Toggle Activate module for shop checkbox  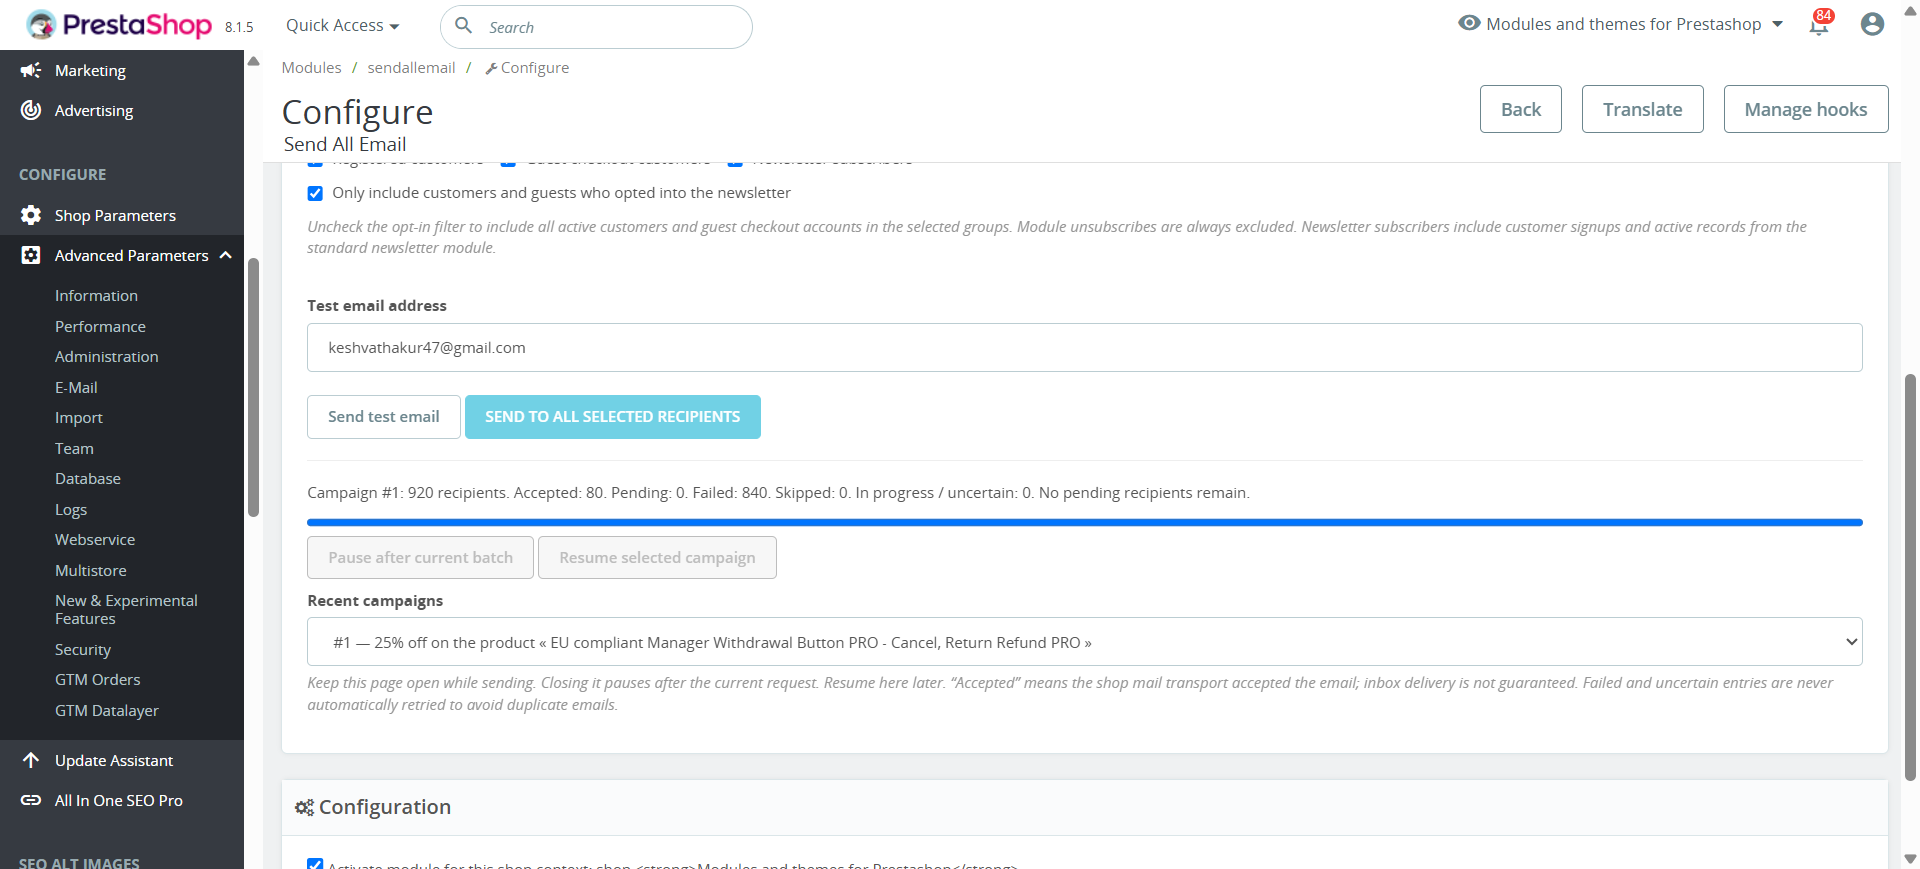tap(315, 864)
